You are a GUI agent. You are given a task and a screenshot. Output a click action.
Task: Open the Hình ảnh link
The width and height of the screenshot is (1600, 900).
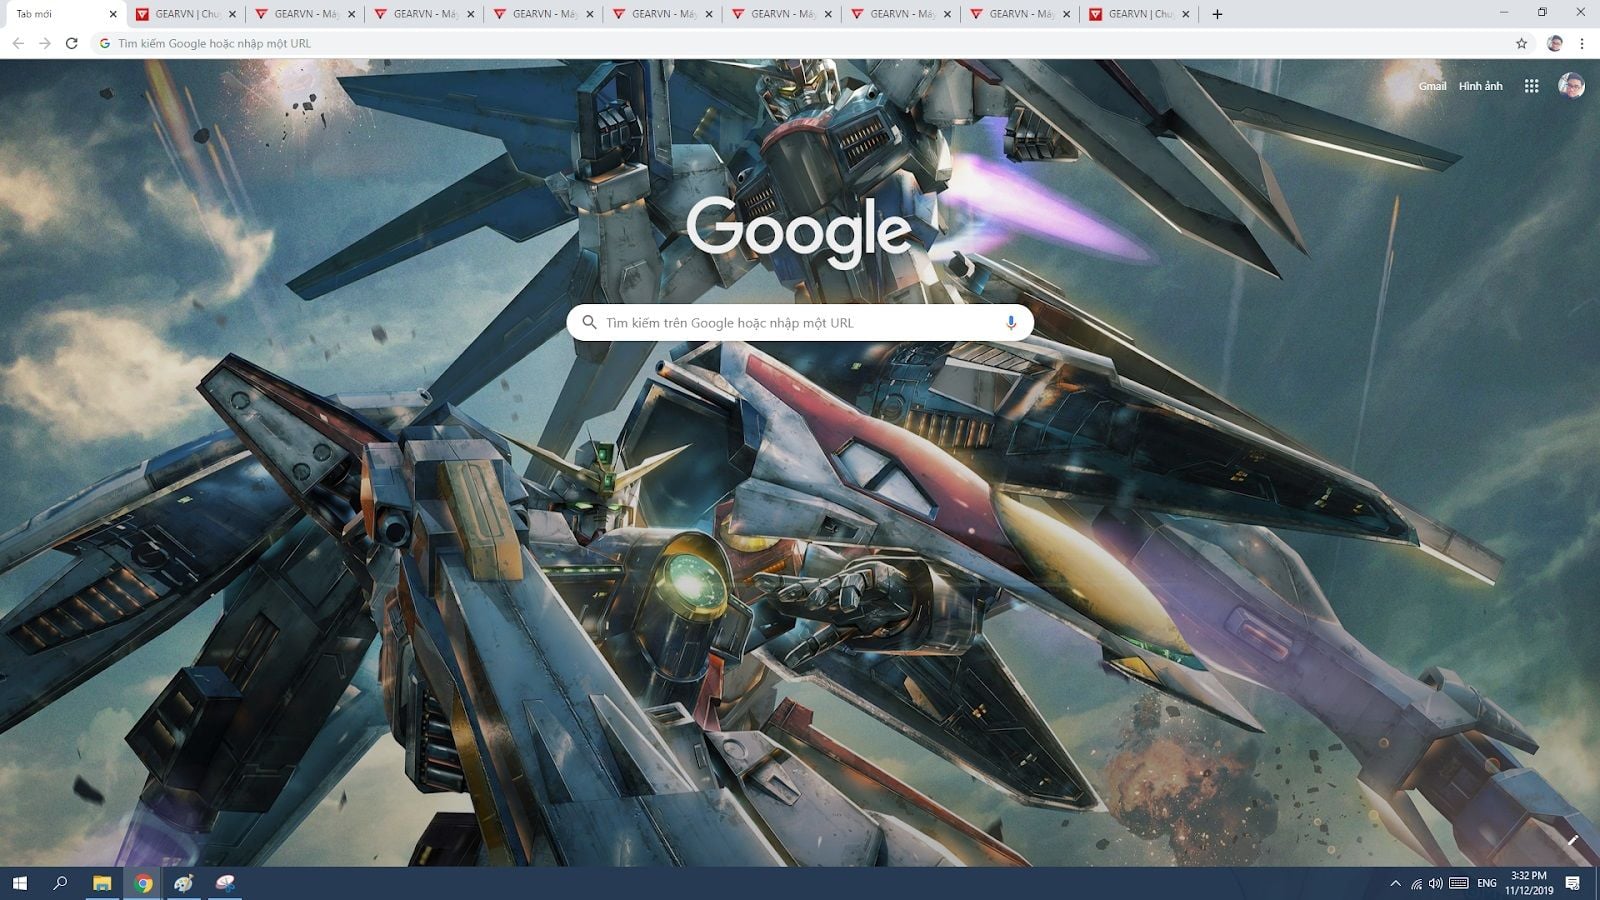[x=1480, y=86]
